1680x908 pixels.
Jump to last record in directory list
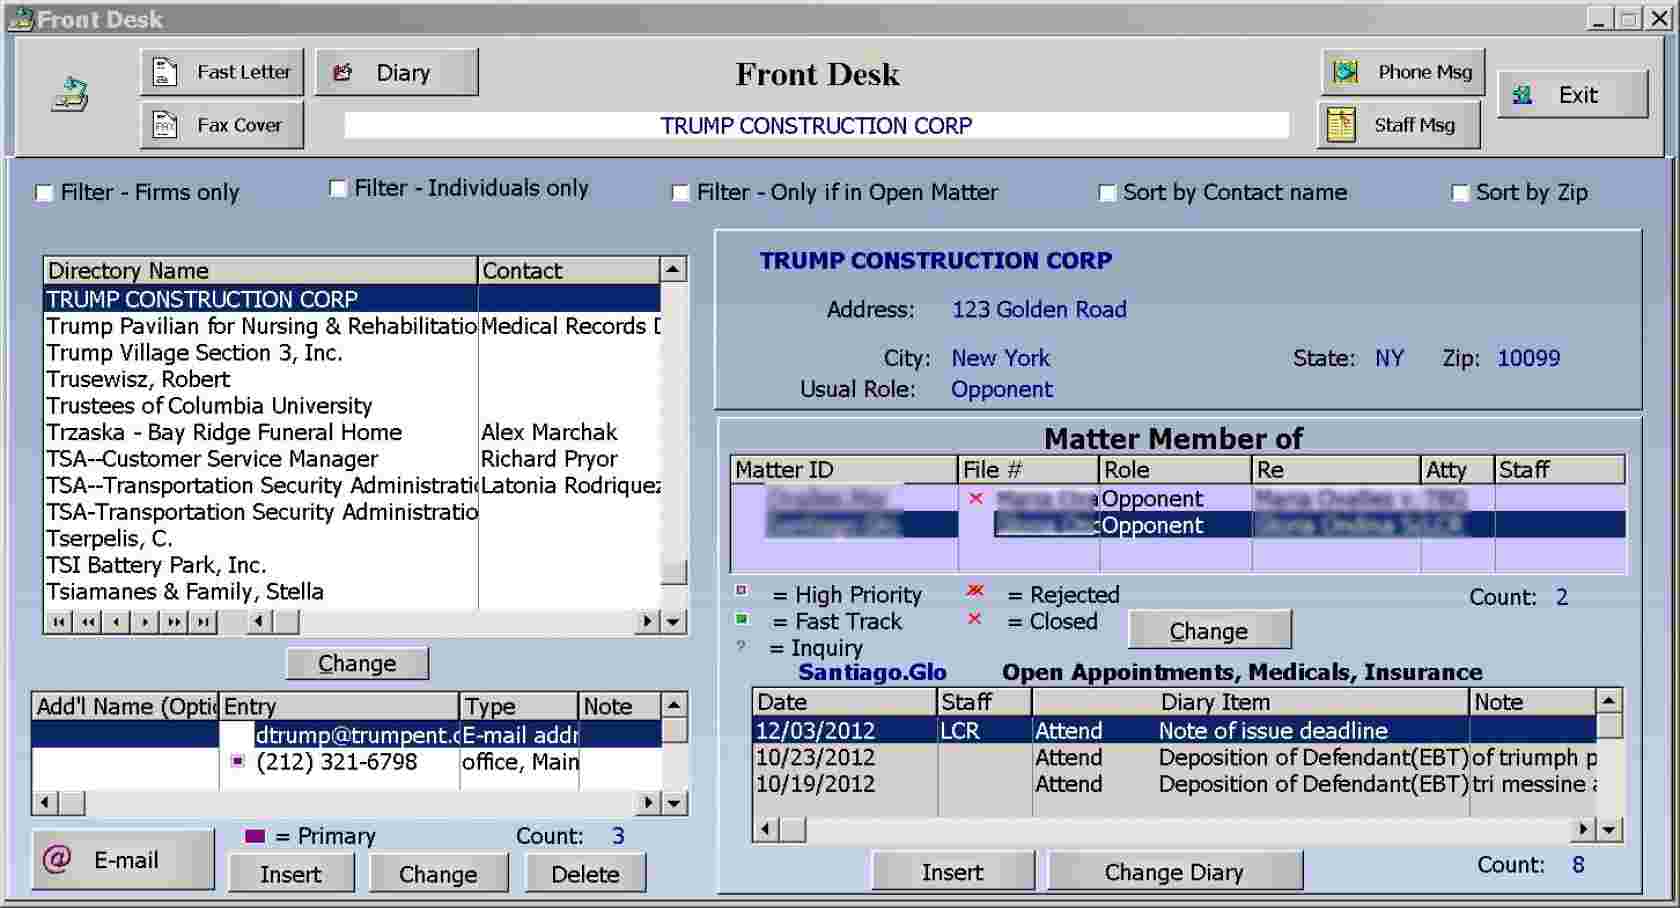(x=204, y=622)
